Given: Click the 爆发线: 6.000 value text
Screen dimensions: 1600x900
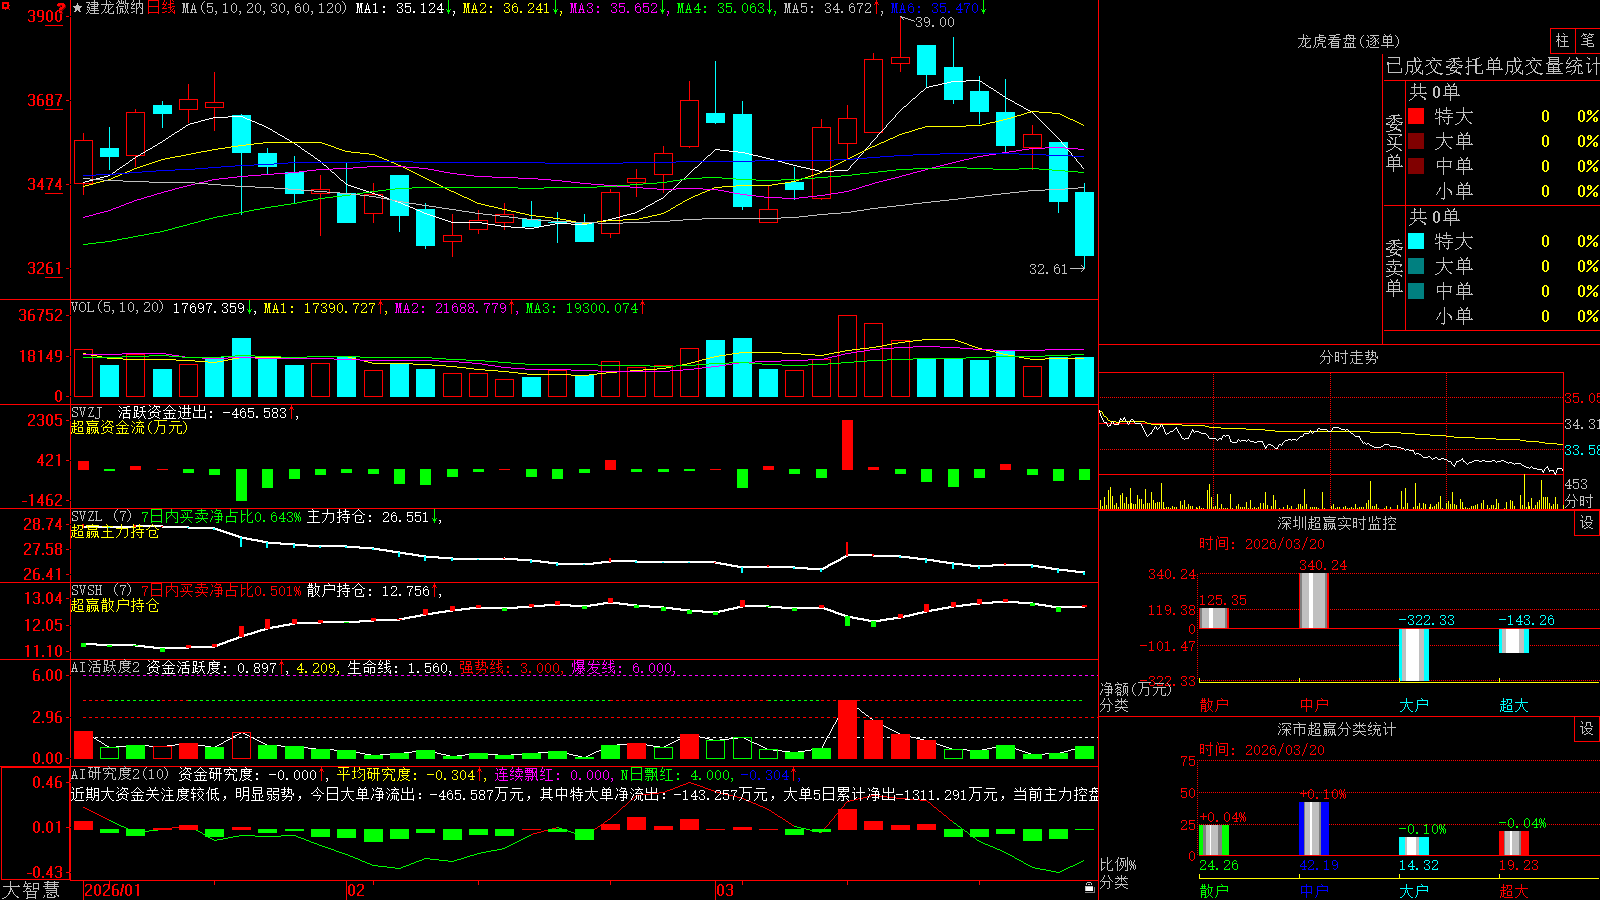Looking at the screenshot, I should (623, 668).
